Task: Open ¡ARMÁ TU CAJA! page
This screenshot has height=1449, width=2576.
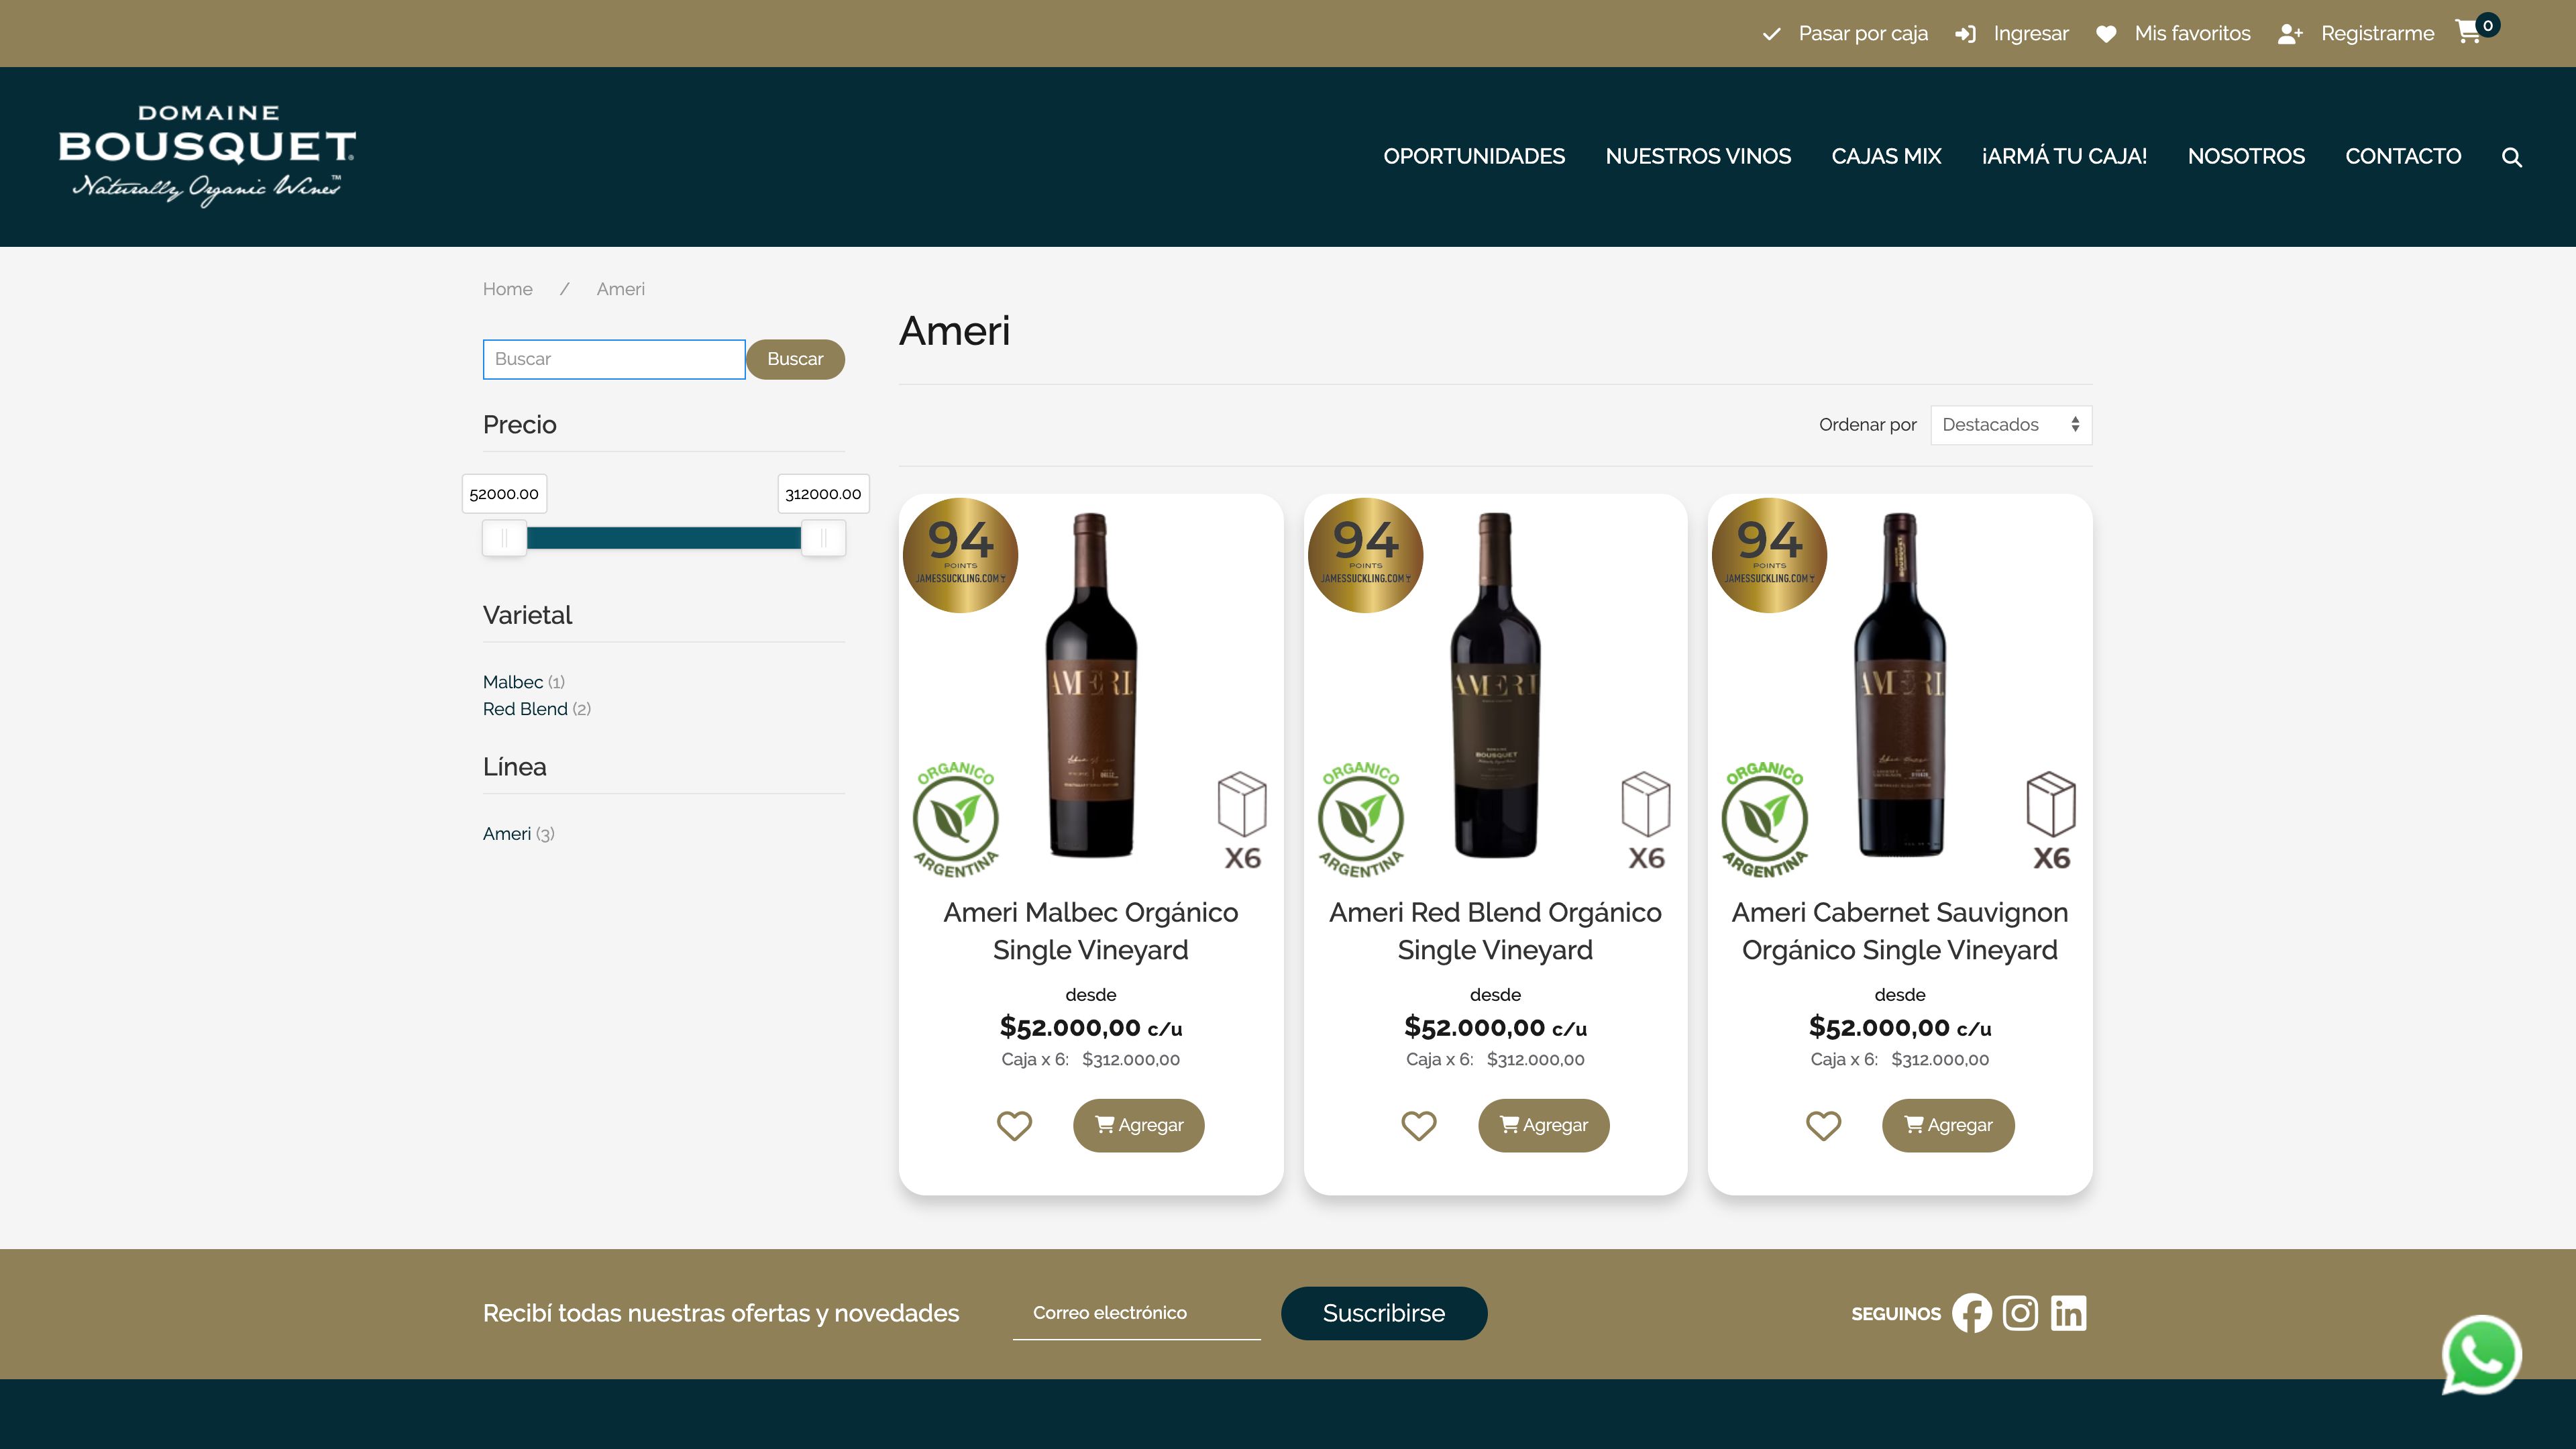Action: (2064, 156)
